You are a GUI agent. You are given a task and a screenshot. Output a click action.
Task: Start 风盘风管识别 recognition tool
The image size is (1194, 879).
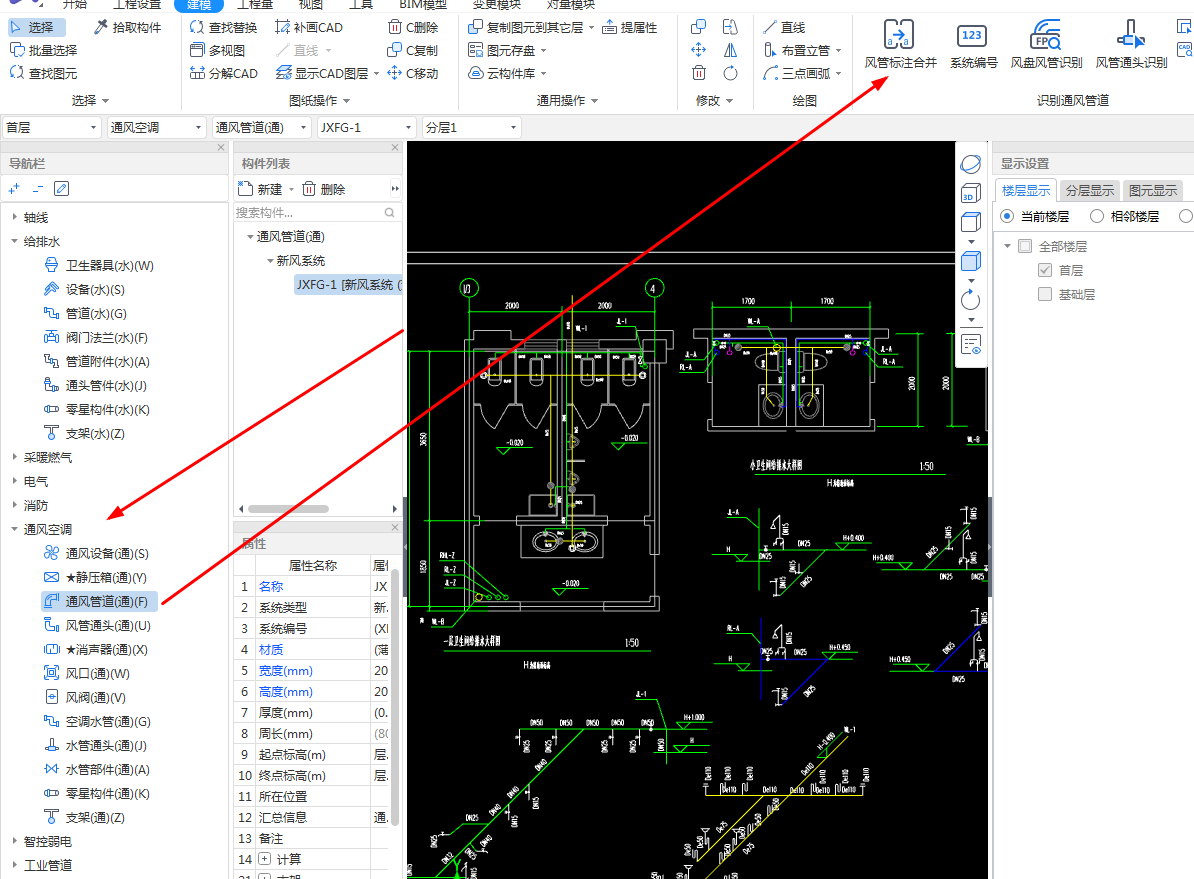[x=1046, y=44]
